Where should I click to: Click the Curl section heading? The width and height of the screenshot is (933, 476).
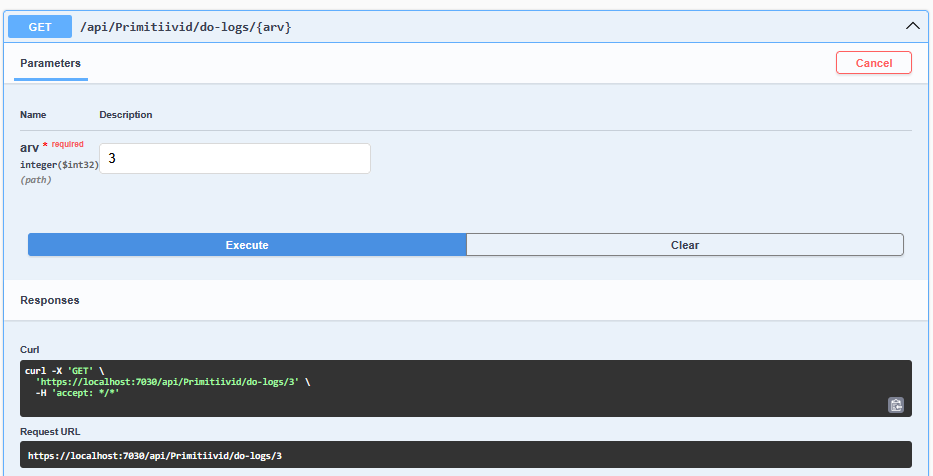pos(30,349)
